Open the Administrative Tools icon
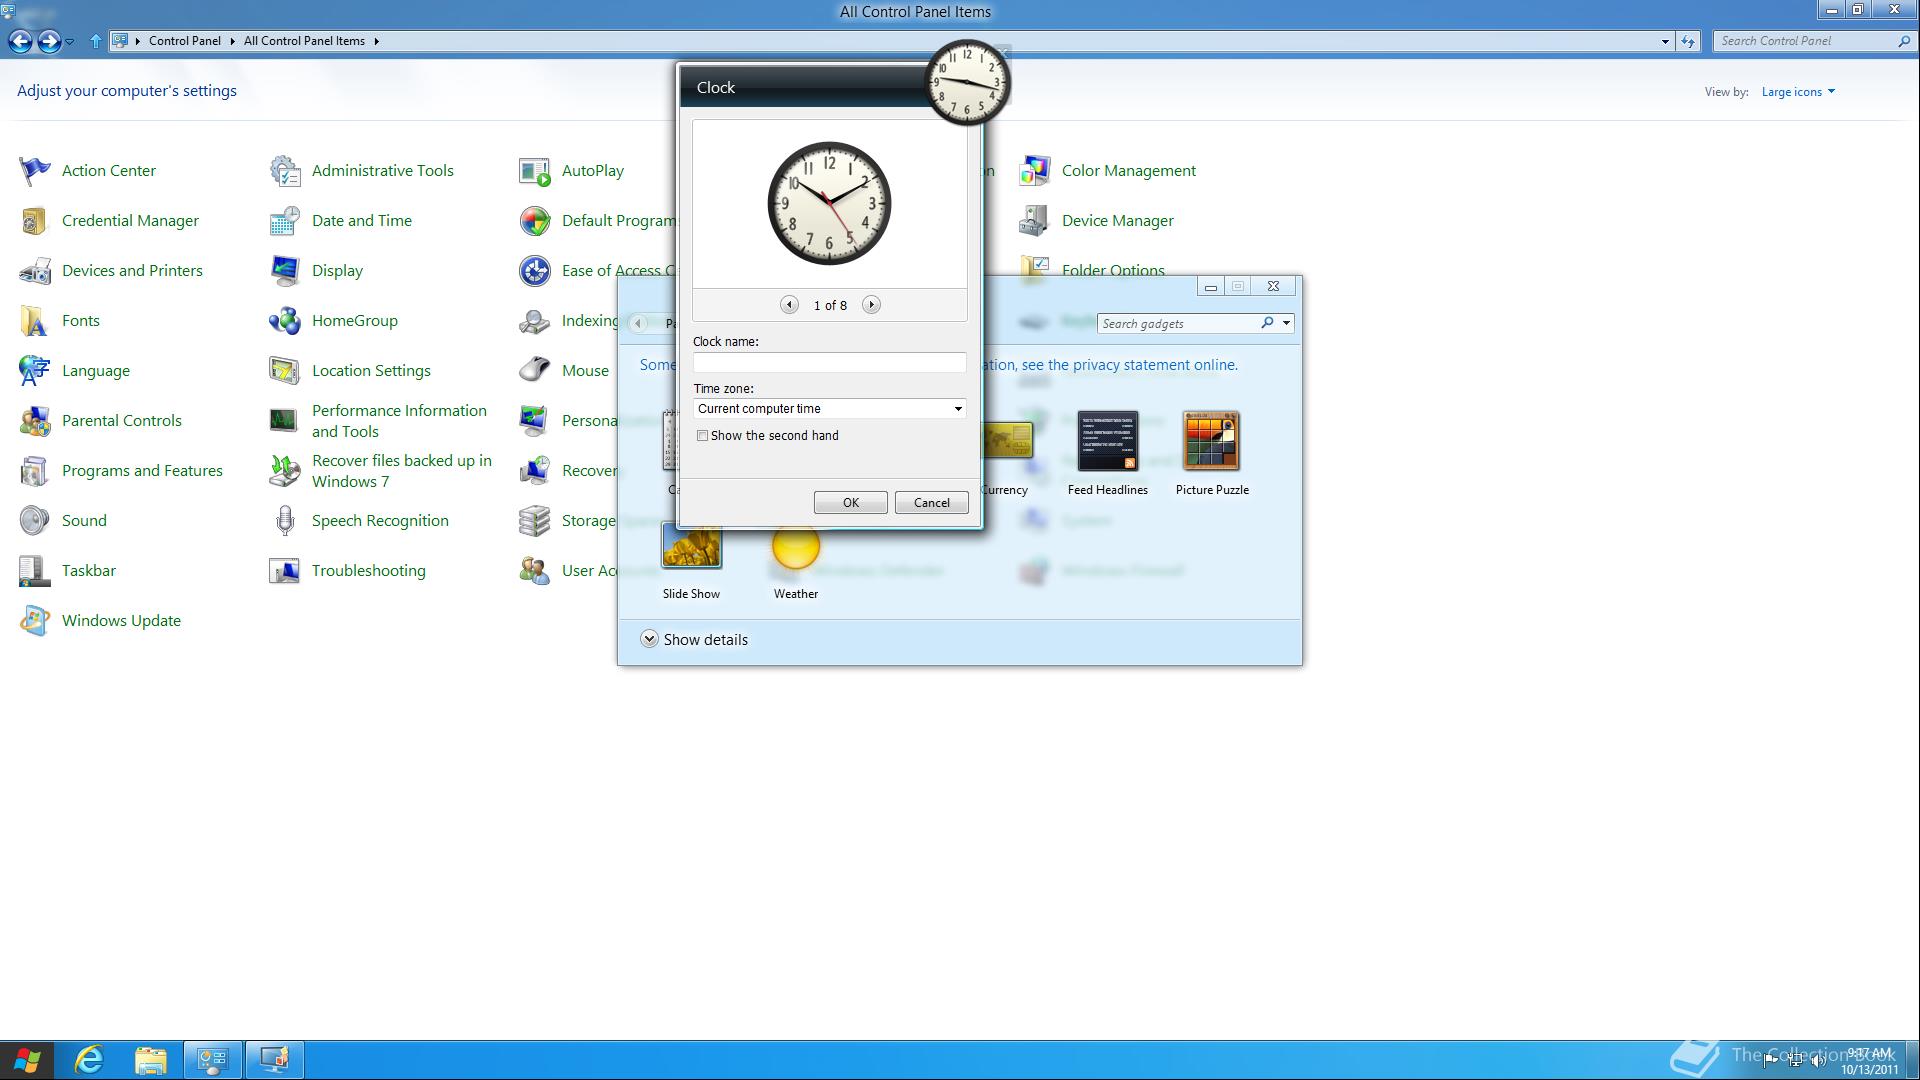 click(285, 171)
